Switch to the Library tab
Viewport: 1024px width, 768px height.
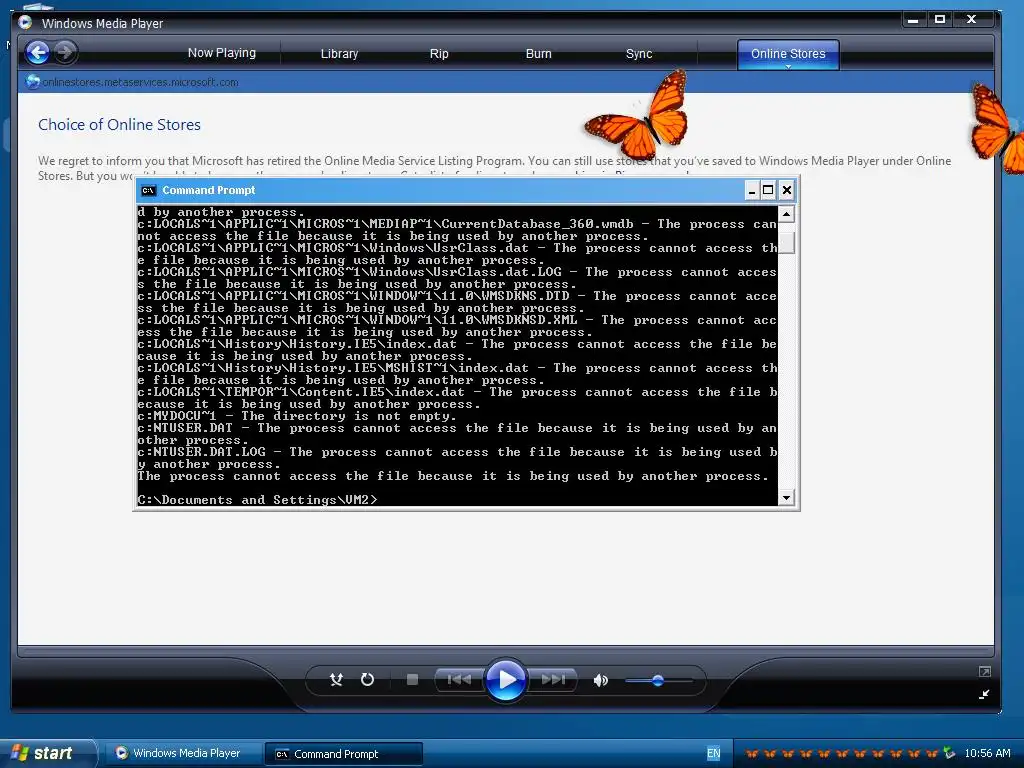click(x=339, y=54)
